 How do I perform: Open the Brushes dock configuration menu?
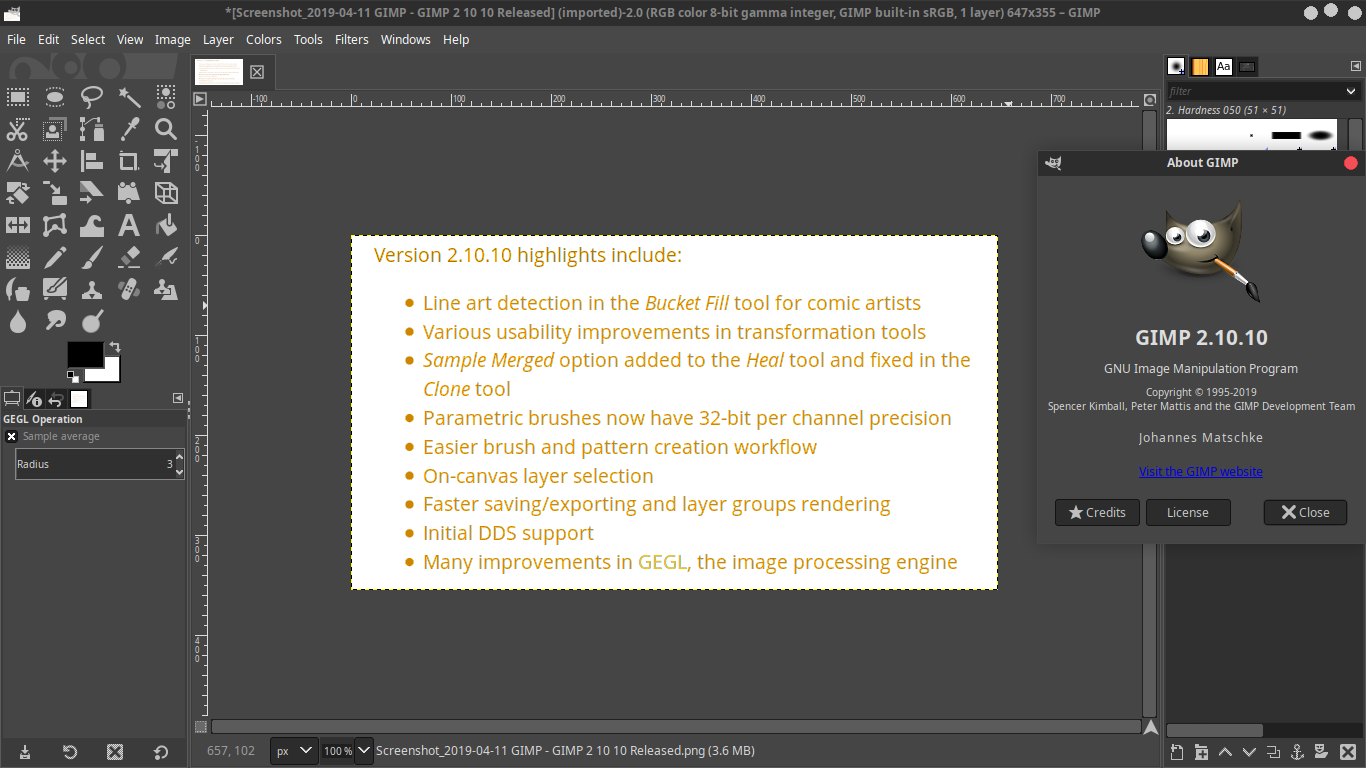tap(1356, 66)
